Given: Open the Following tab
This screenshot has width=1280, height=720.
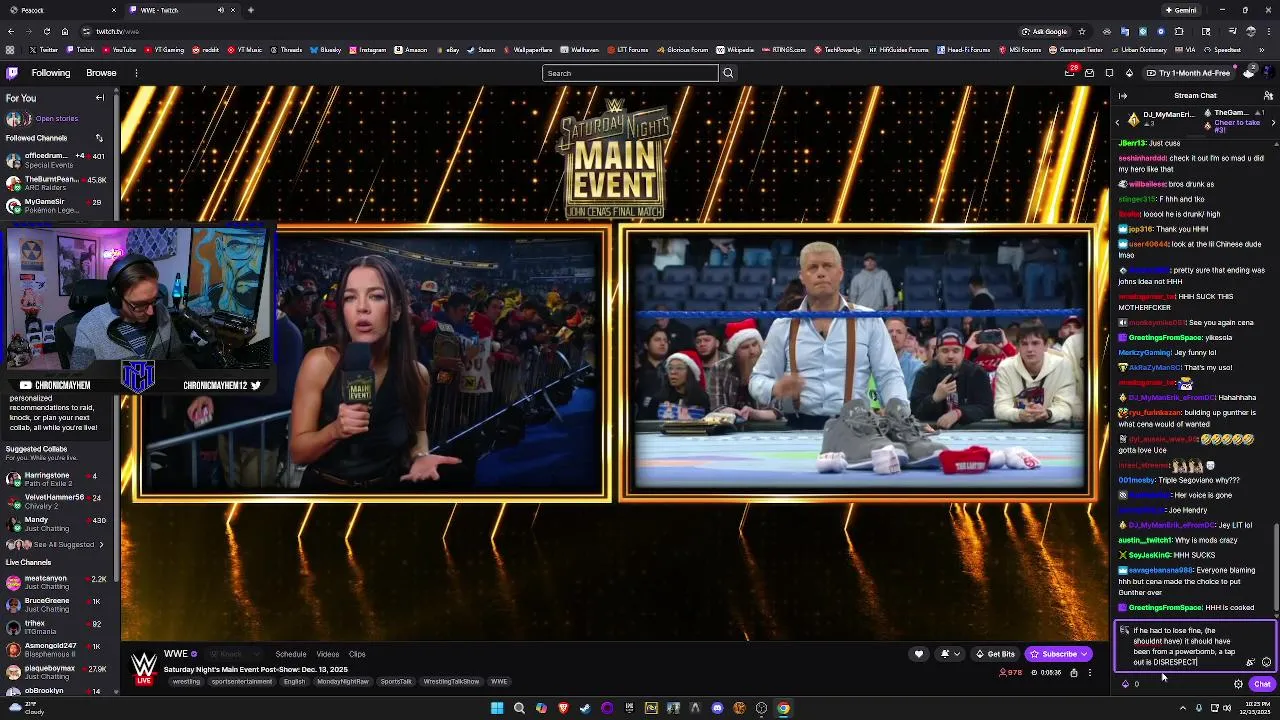Looking at the screenshot, I should (50, 73).
